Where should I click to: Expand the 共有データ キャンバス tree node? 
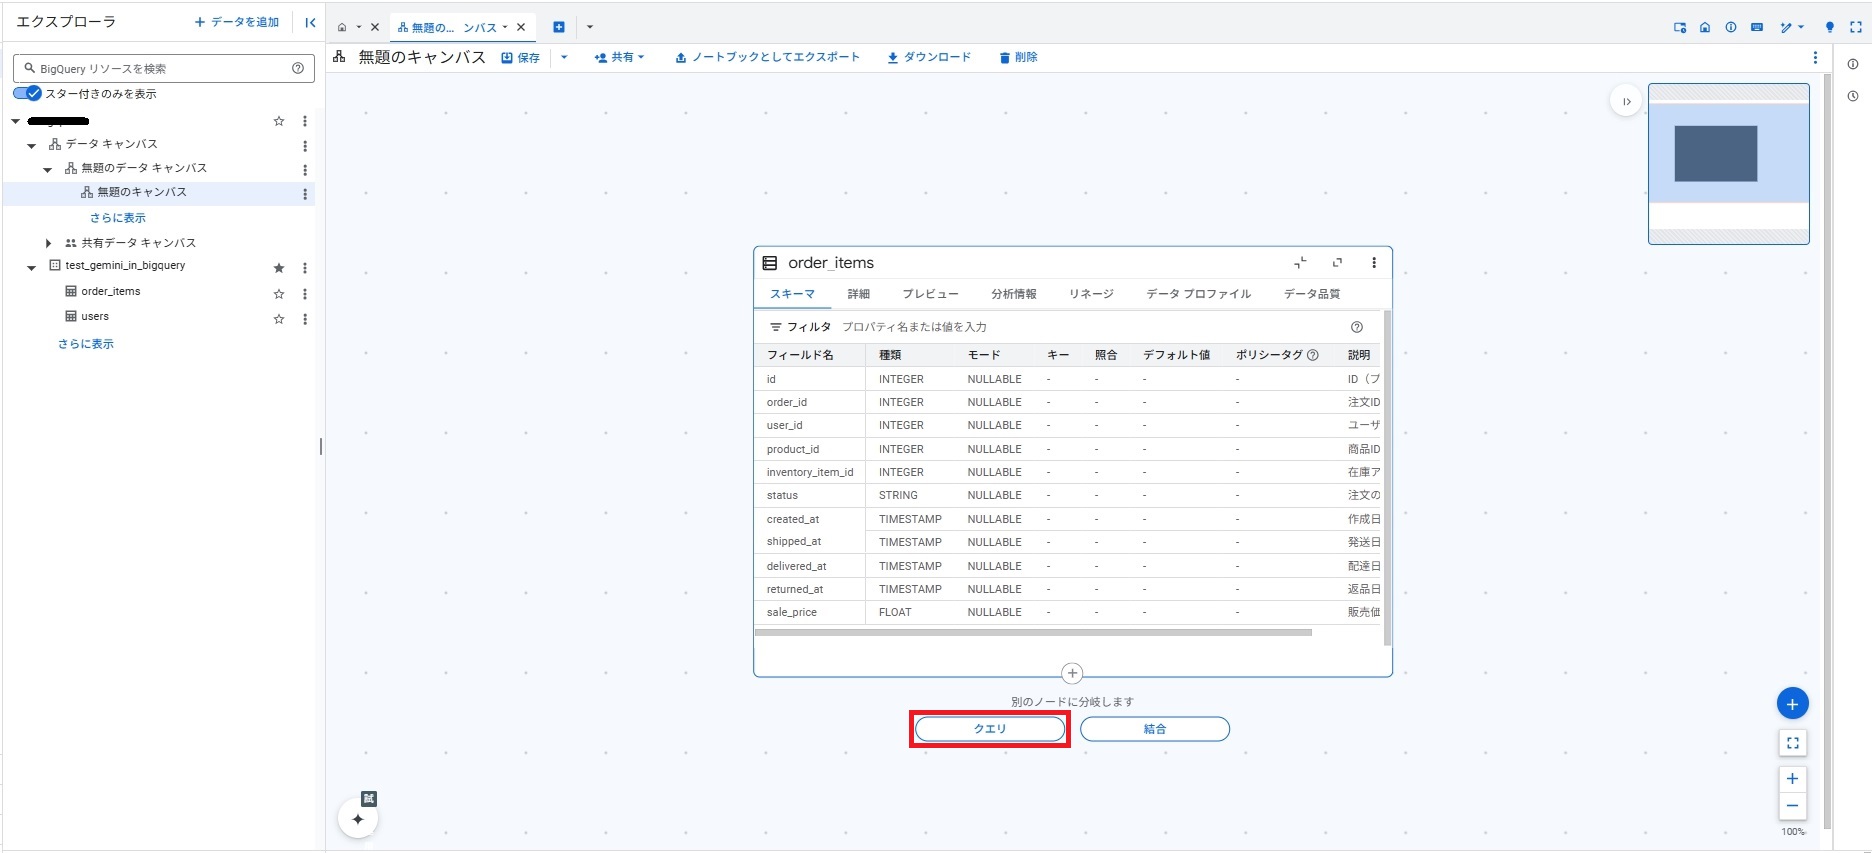click(x=48, y=243)
